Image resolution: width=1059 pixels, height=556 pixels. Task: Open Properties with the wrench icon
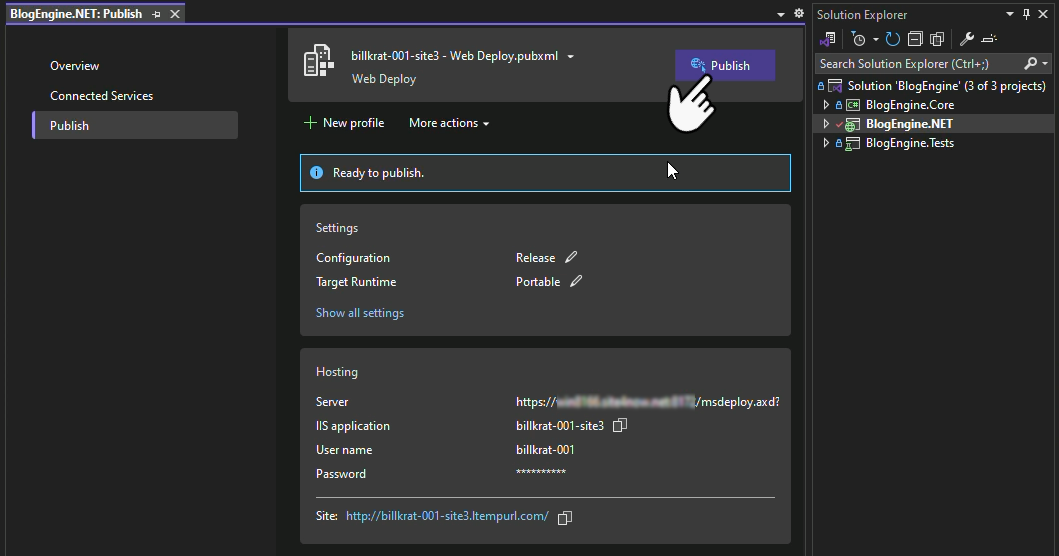pyautogui.click(x=967, y=39)
